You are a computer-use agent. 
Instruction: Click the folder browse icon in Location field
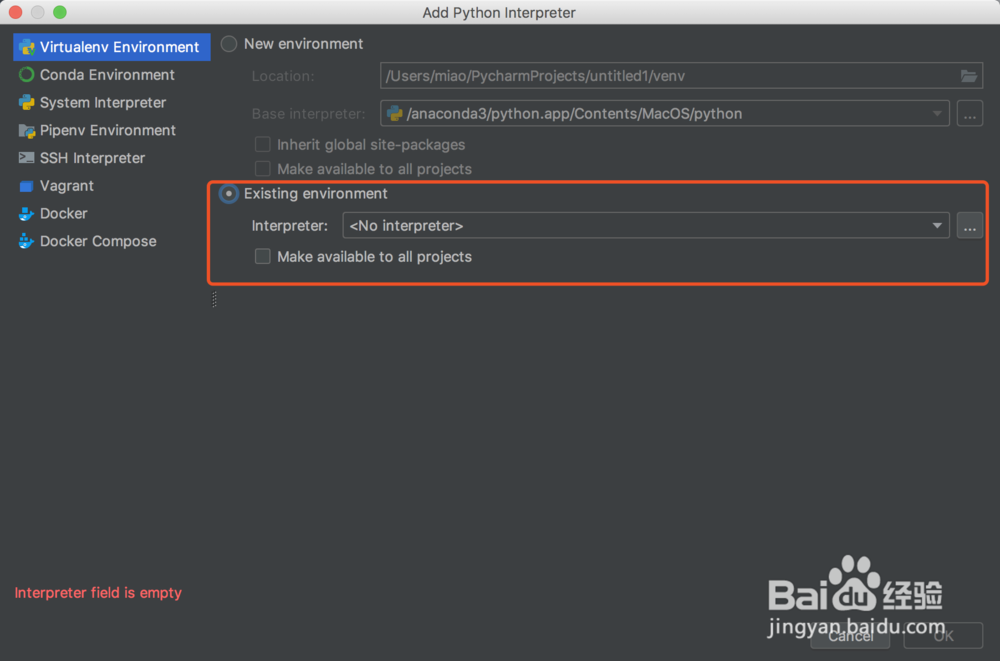969,76
